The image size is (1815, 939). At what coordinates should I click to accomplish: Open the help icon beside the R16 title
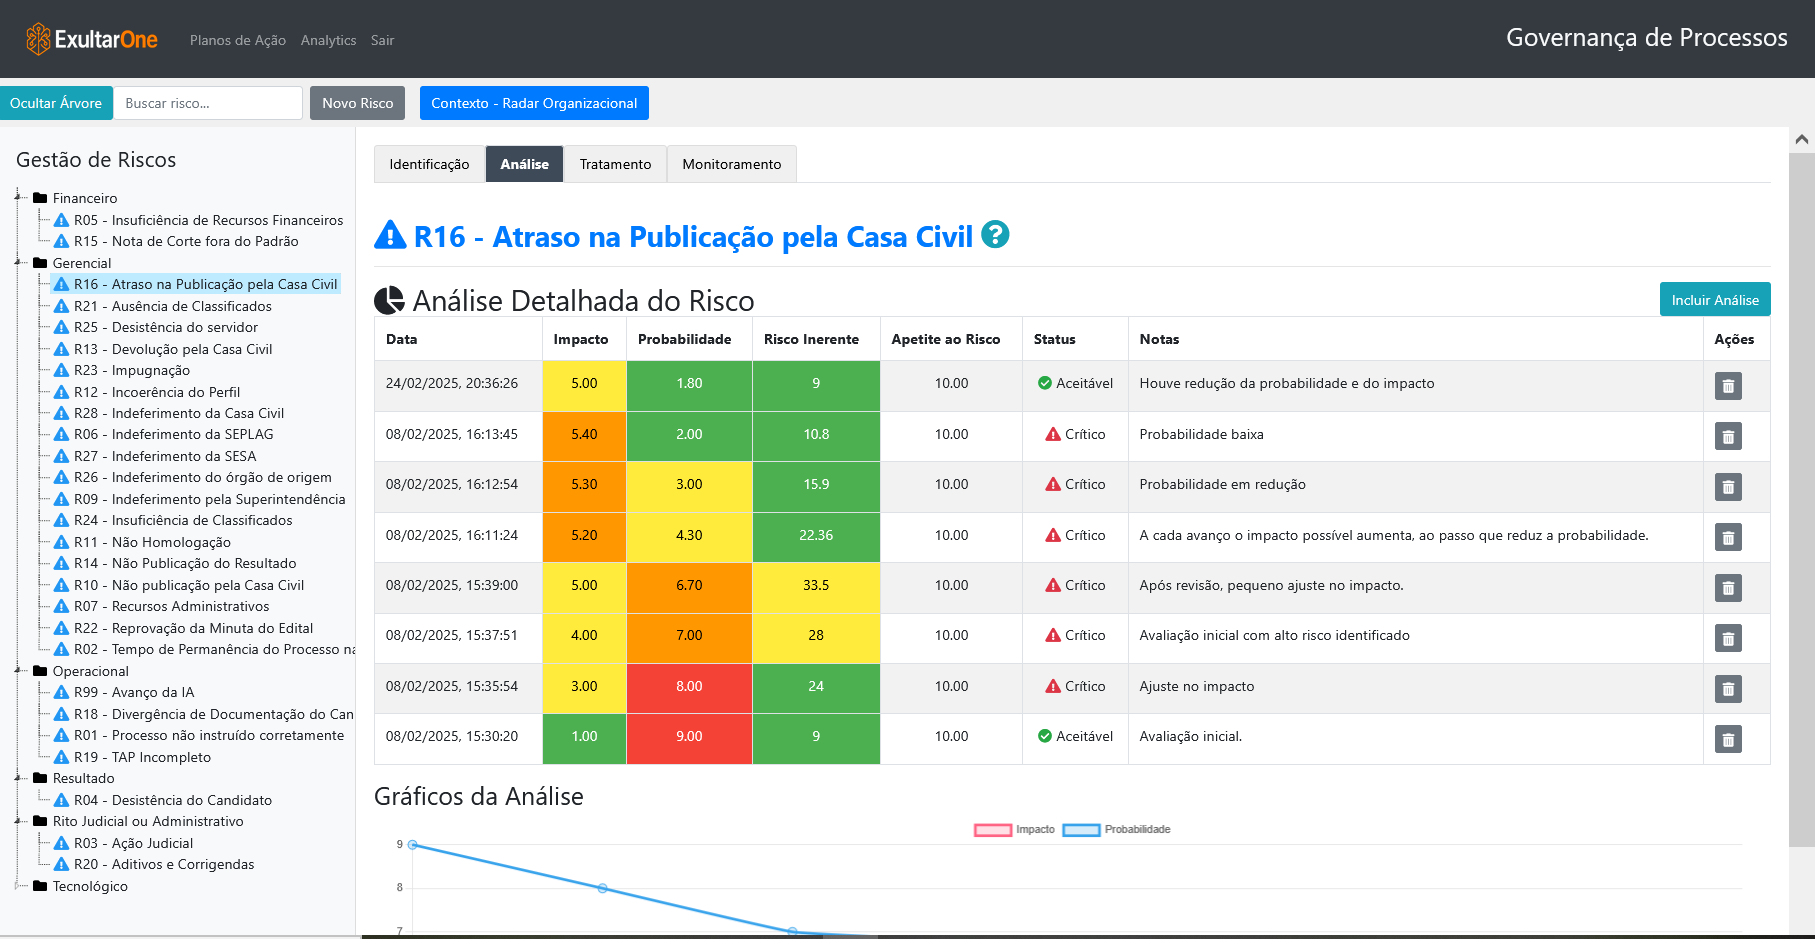[x=994, y=236]
